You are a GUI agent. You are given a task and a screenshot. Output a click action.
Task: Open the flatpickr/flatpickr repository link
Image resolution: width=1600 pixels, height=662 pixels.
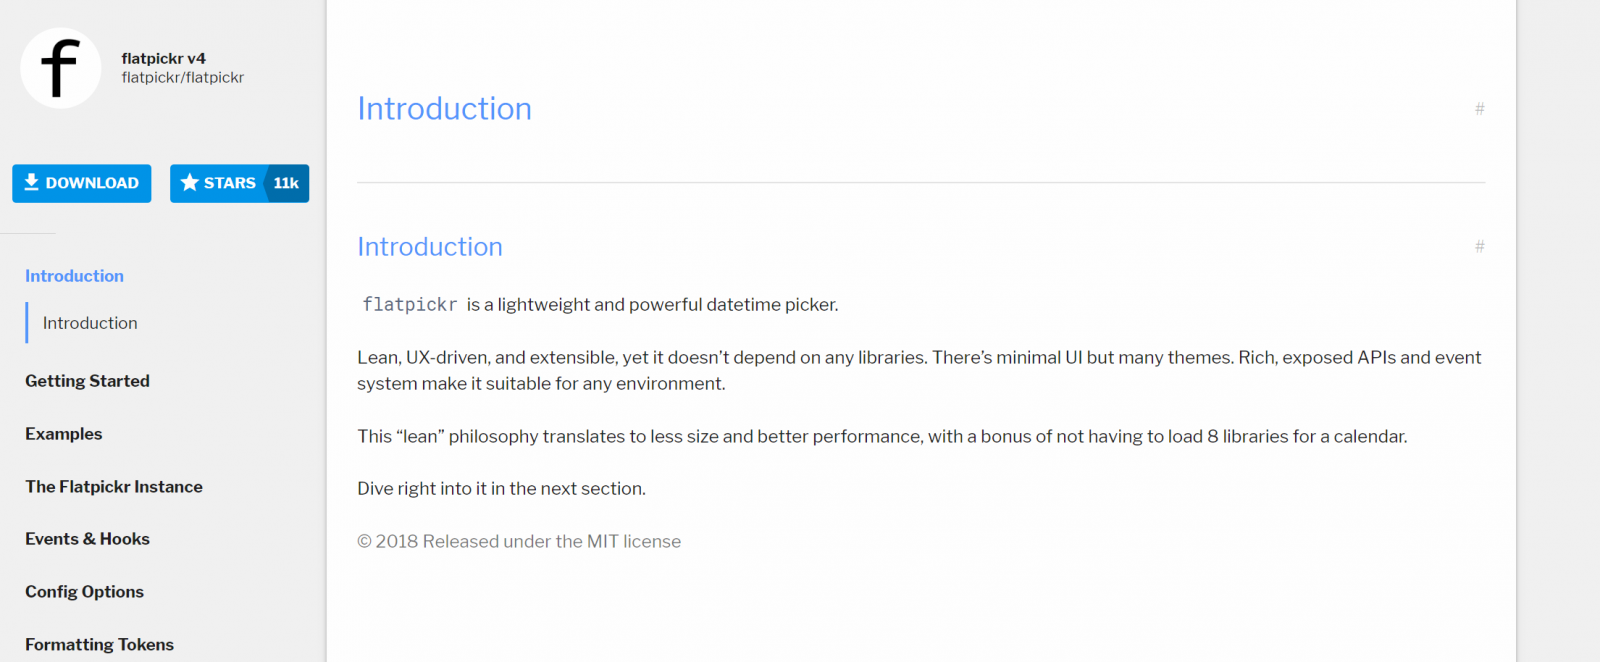(183, 78)
